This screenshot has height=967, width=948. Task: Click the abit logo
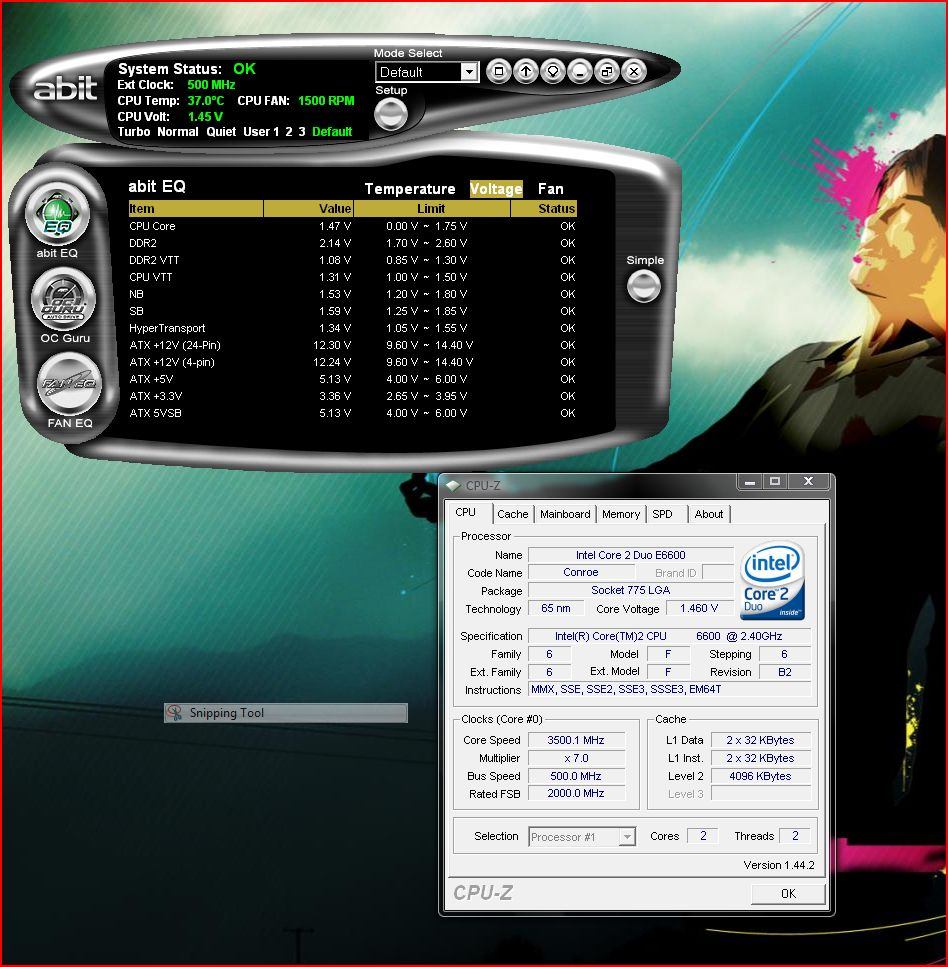(65, 88)
